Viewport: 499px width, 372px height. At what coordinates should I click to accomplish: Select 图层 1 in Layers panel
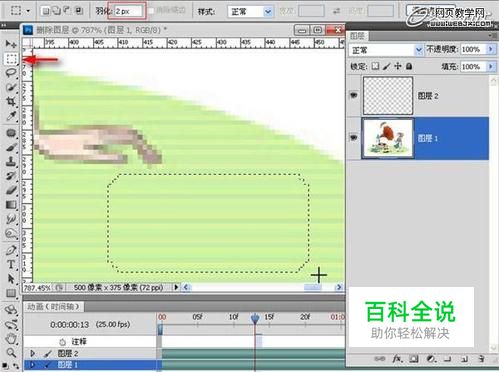(418, 138)
